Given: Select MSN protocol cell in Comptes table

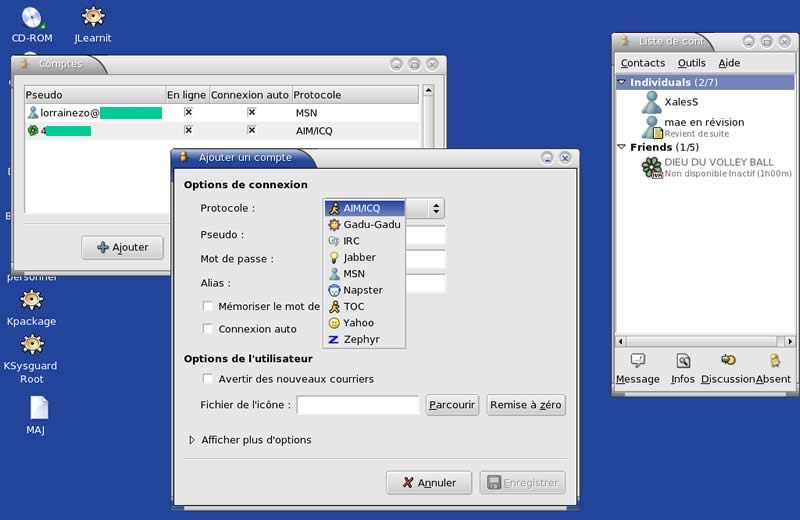Looking at the screenshot, I should (x=307, y=113).
